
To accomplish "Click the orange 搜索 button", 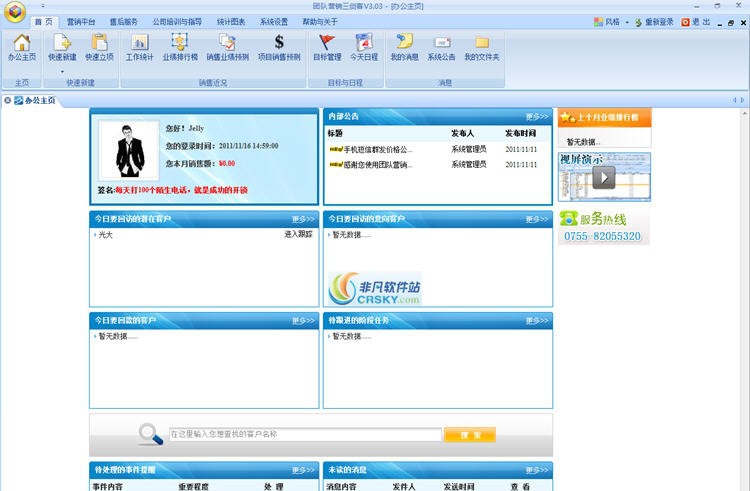I will (x=470, y=435).
